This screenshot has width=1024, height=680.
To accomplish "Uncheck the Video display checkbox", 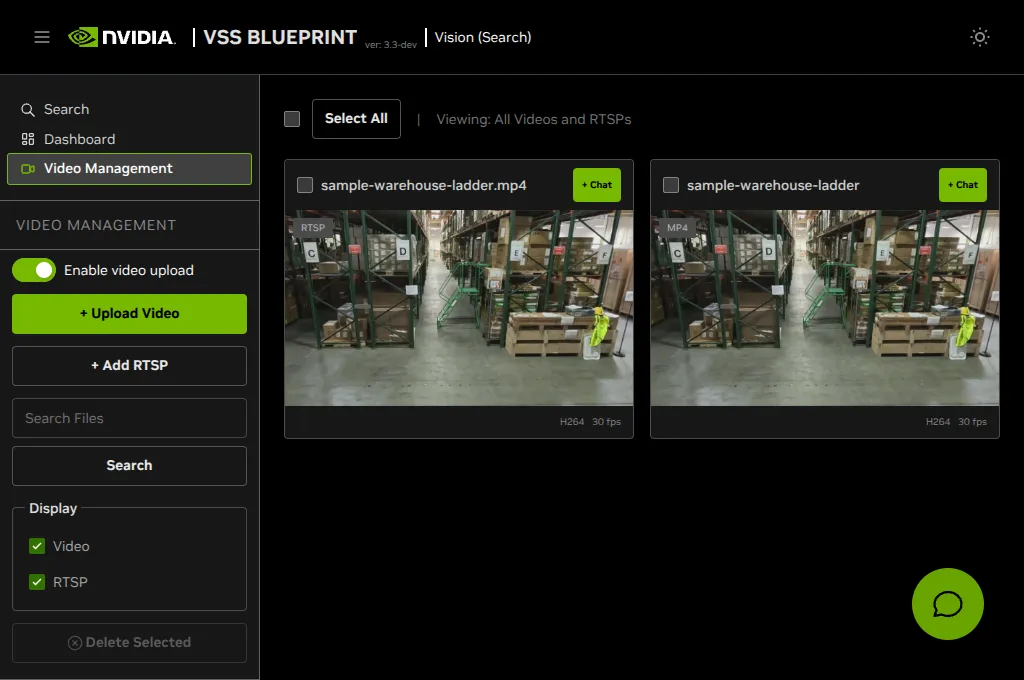I will 37,546.
